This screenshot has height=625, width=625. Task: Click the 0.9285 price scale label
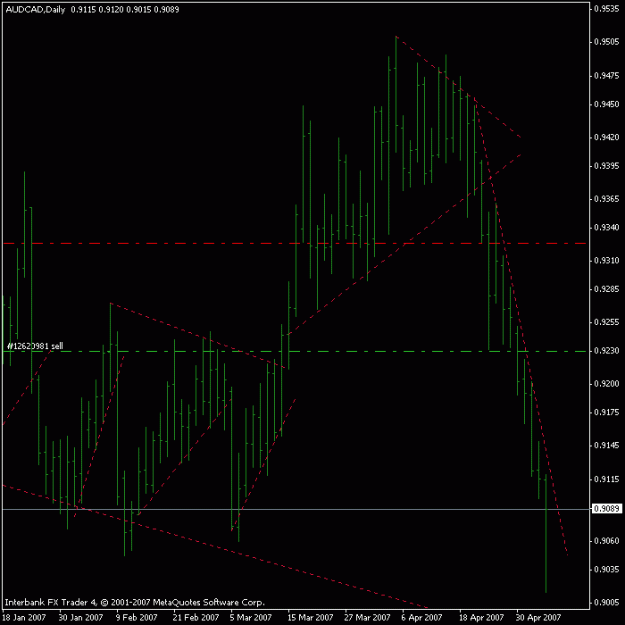coord(607,289)
